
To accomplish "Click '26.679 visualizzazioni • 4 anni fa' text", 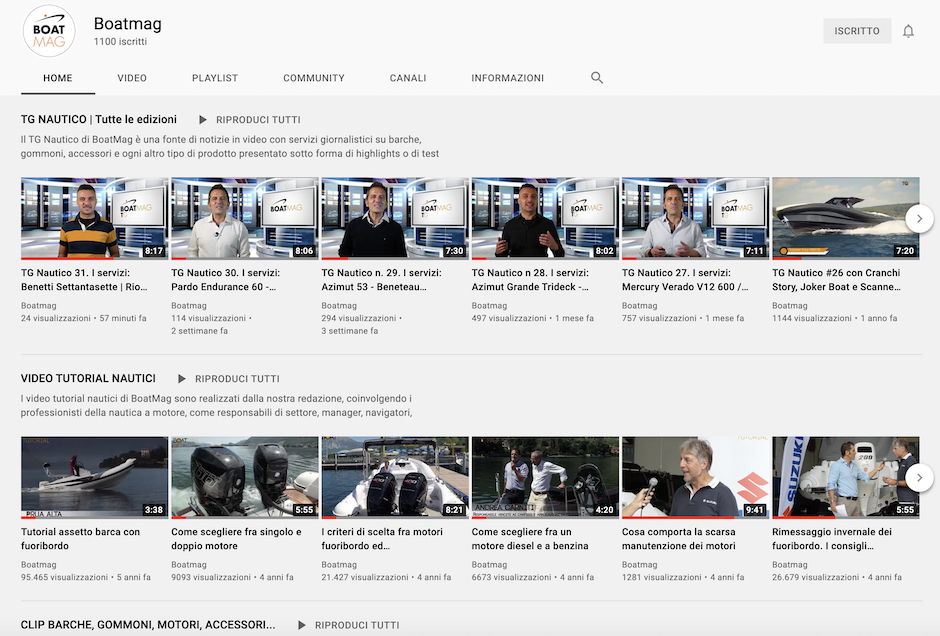I will [837, 577].
